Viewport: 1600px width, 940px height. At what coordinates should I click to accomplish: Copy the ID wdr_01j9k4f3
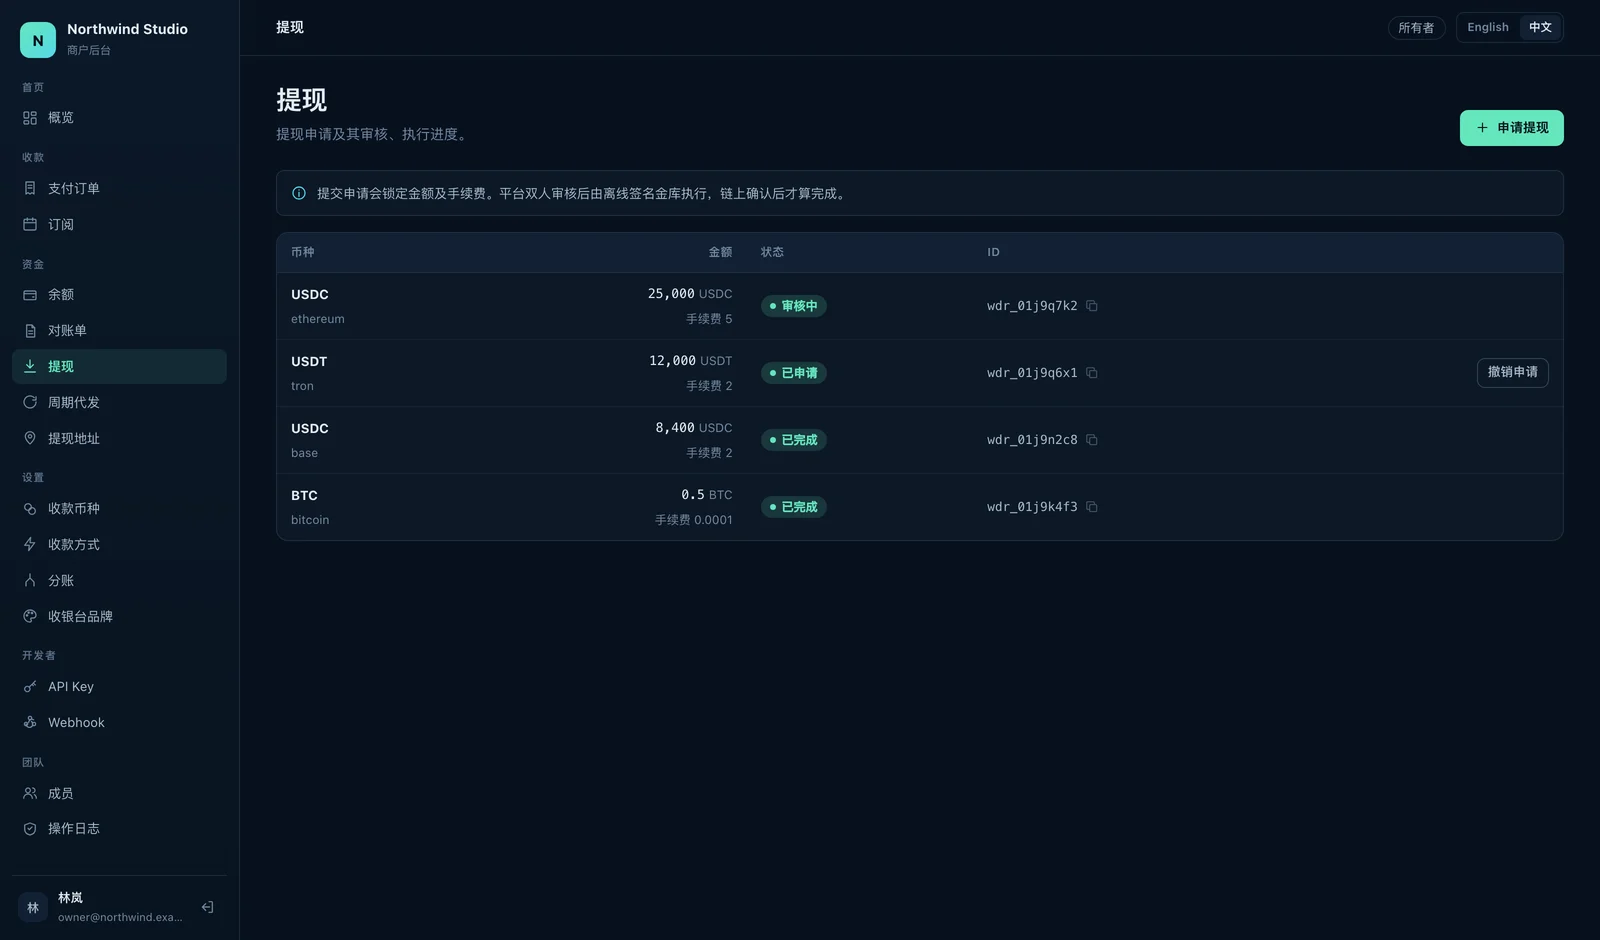pos(1092,507)
